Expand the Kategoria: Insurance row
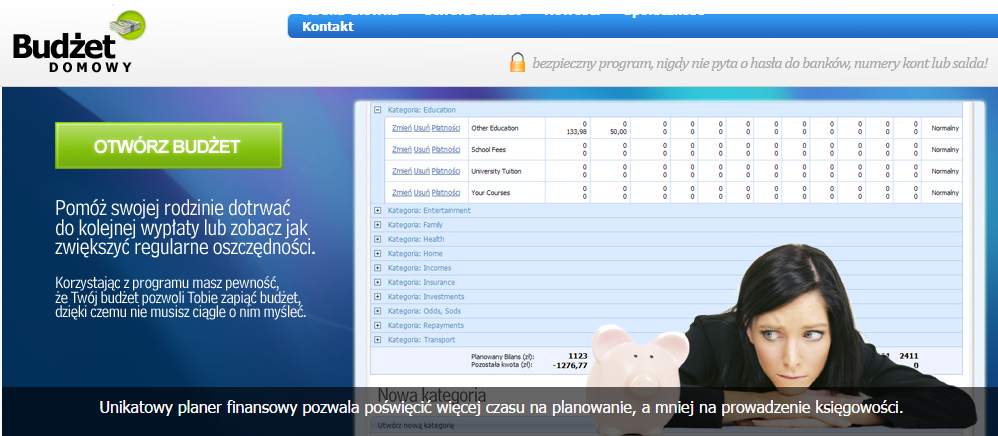Viewport: 998px width, 436px height. [x=377, y=282]
